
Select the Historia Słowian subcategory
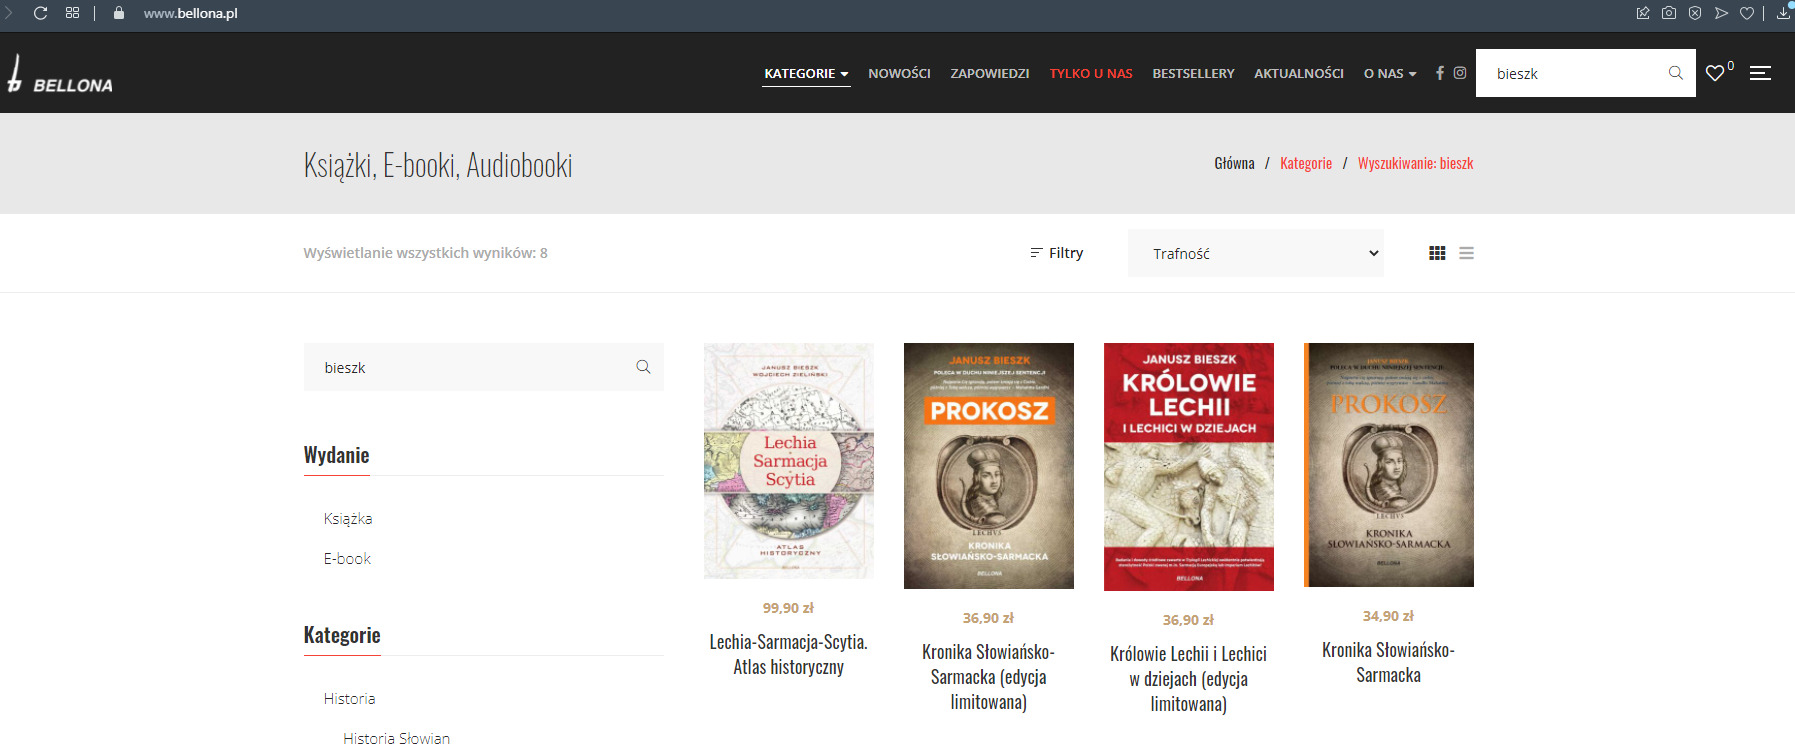point(396,738)
